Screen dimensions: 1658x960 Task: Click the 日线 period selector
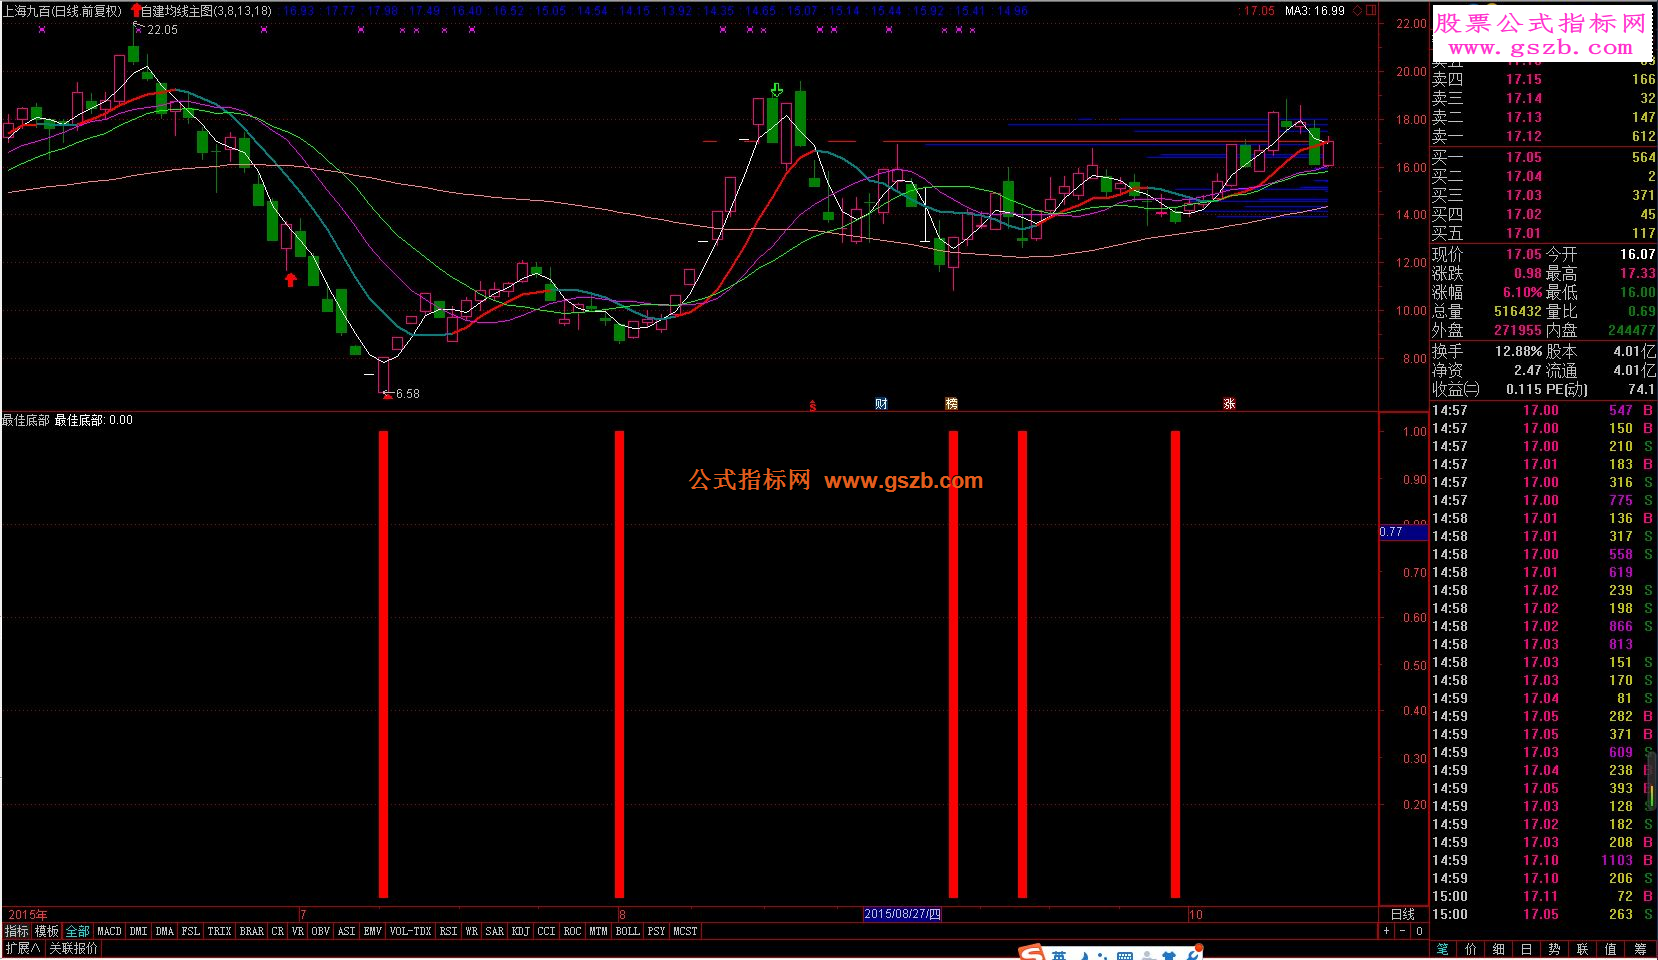[1403, 914]
